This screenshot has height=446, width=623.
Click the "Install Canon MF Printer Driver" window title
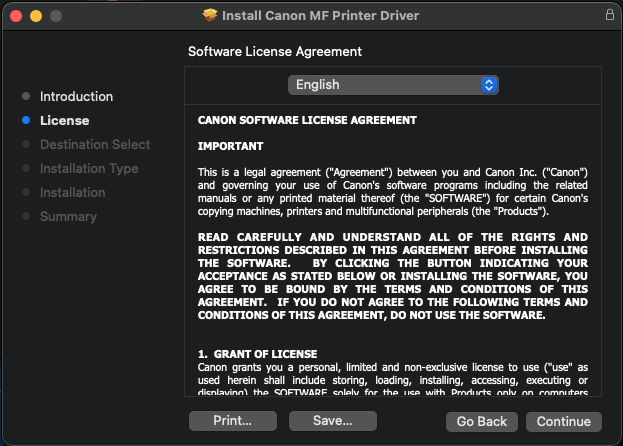point(320,15)
